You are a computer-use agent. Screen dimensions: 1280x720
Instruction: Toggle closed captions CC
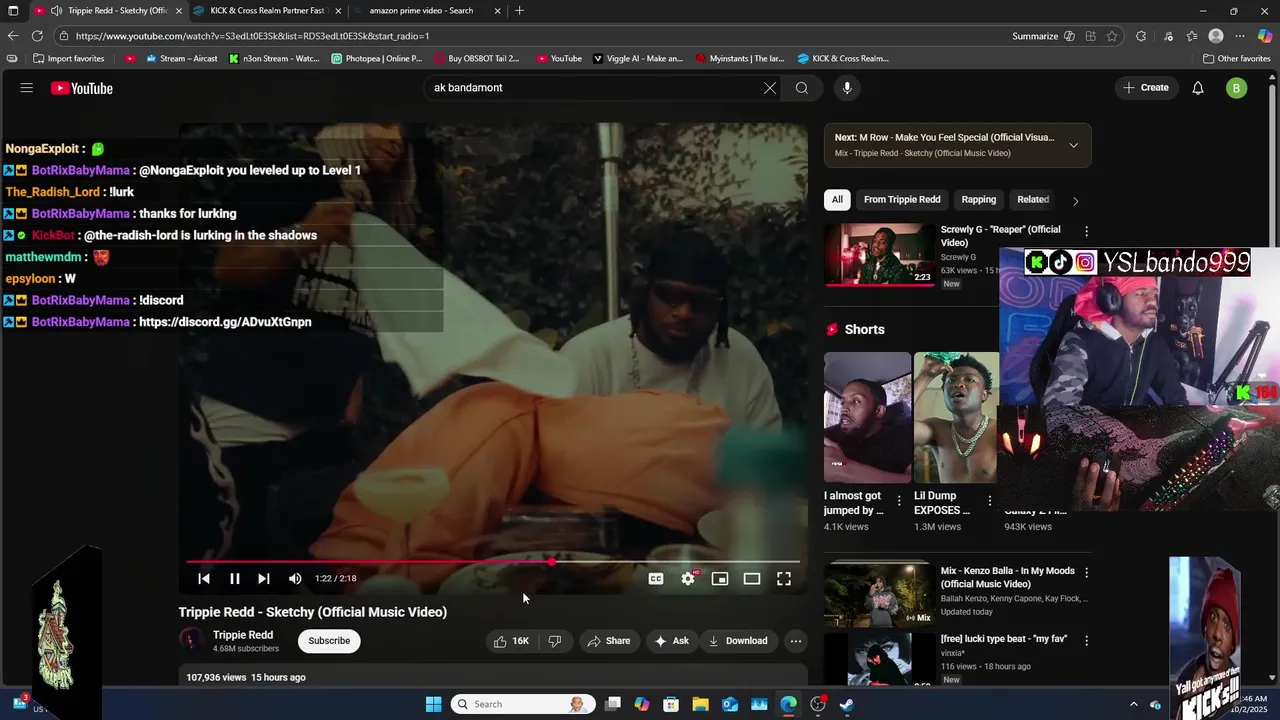[656, 578]
